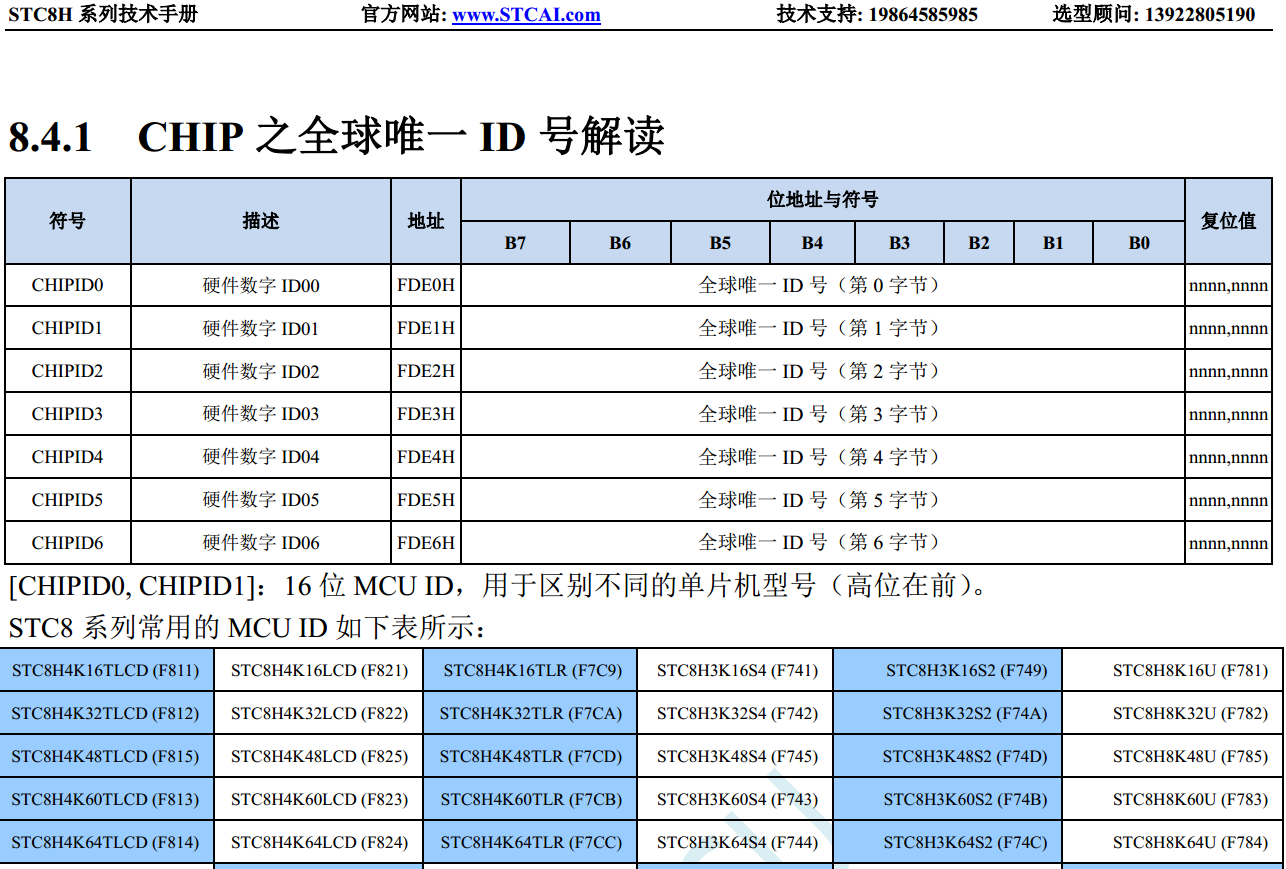Screen dimensions: 1286x869
Task: Select the STC8H4K64TLCD (F814) cell
Action: [x=106, y=842]
